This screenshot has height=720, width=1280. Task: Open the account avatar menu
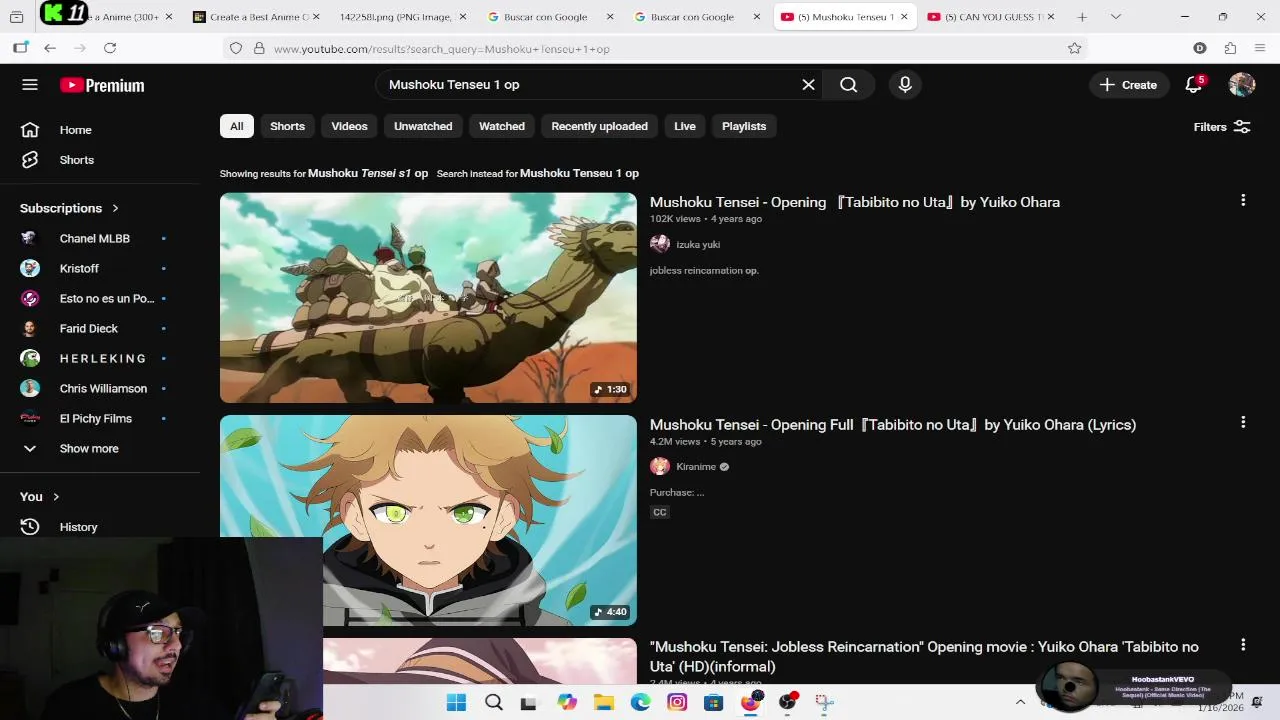click(1242, 85)
